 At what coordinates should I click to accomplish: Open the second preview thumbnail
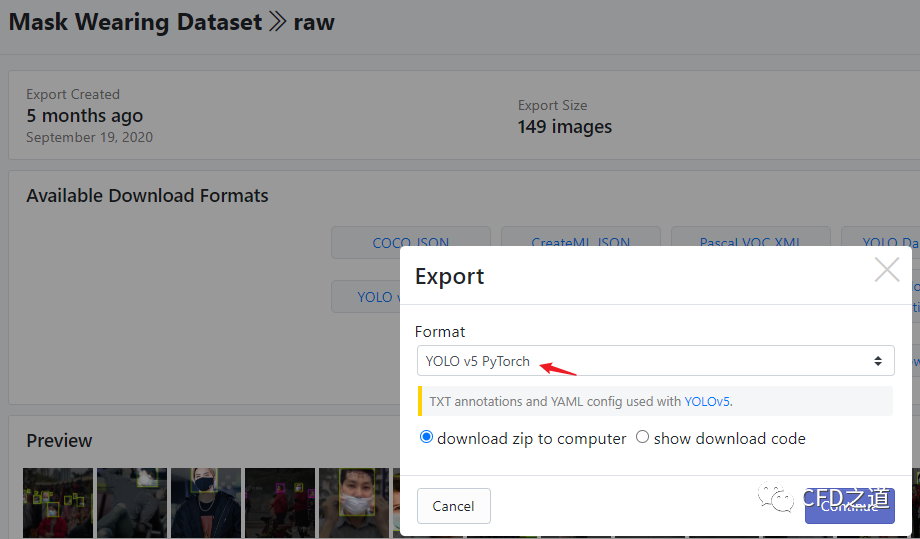pyautogui.click(x=131, y=503)
